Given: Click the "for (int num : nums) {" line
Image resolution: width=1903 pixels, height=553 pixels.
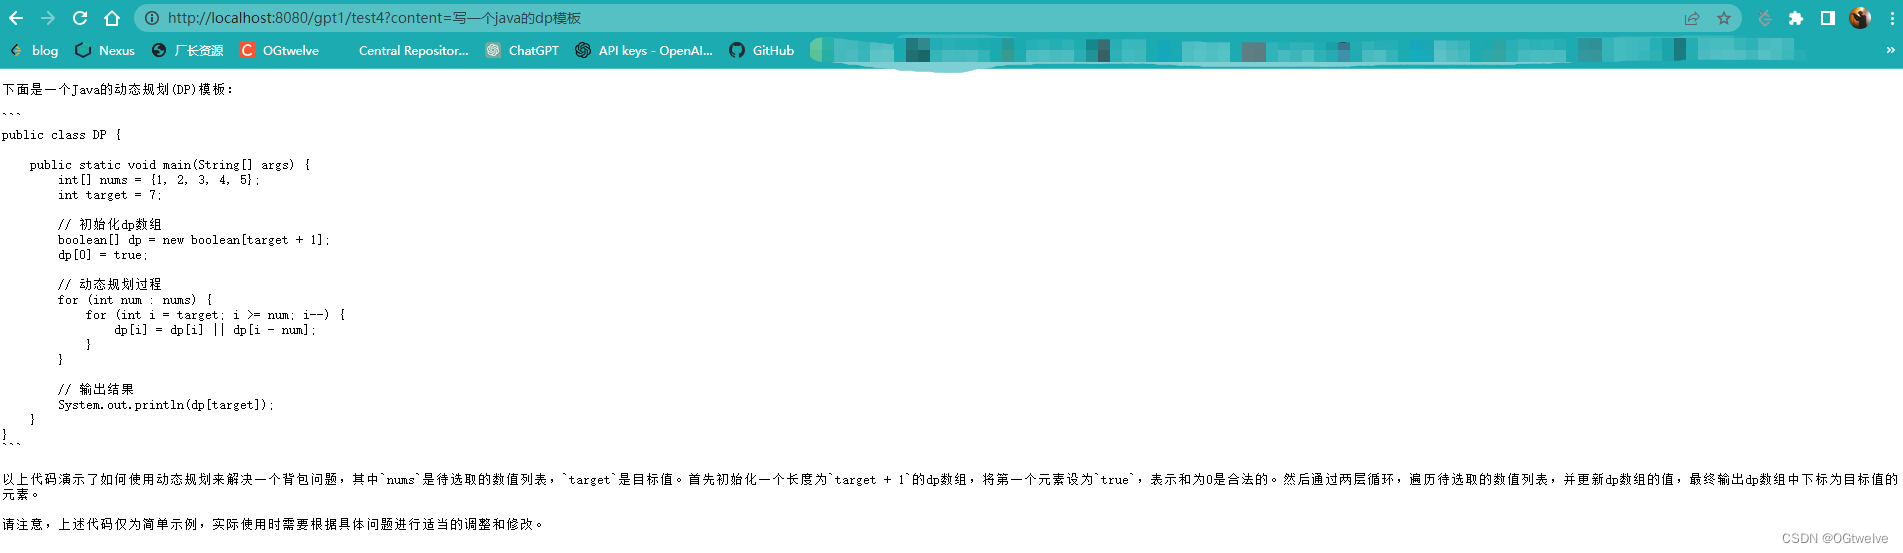Looking at the screenshot, I should 135,300.
